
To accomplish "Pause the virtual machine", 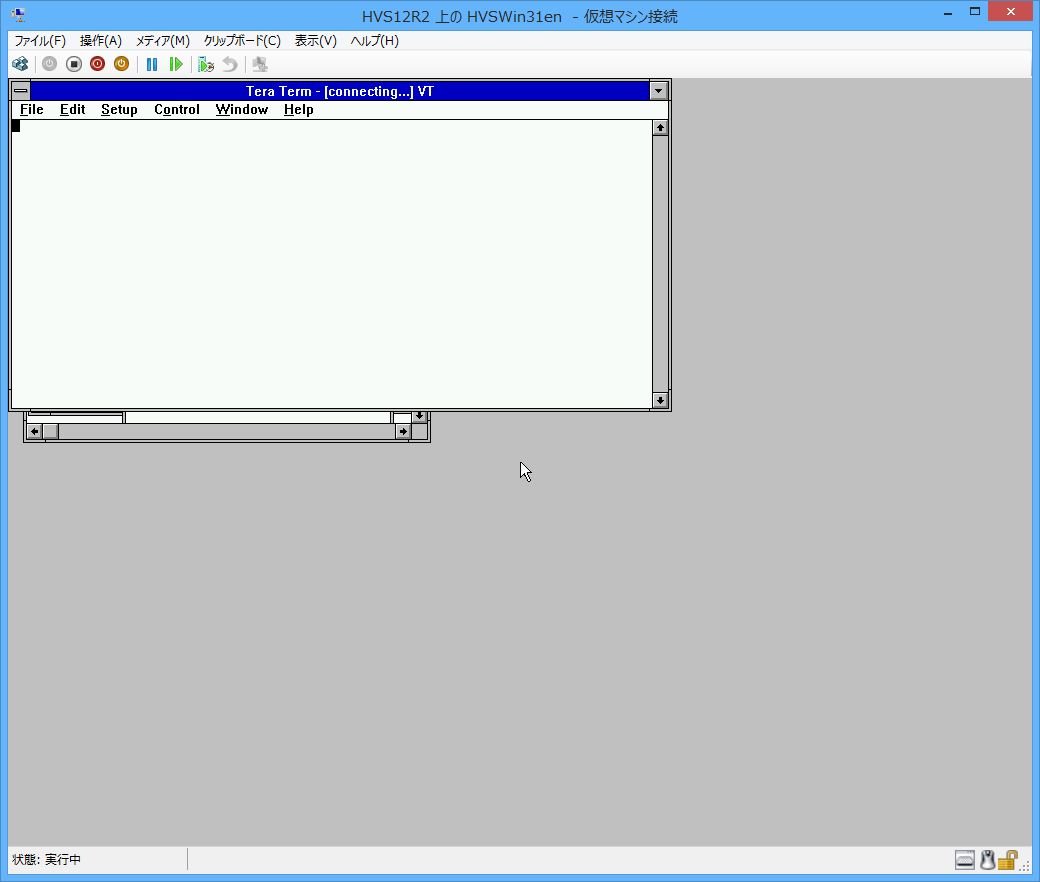I will tap(152, 64).
